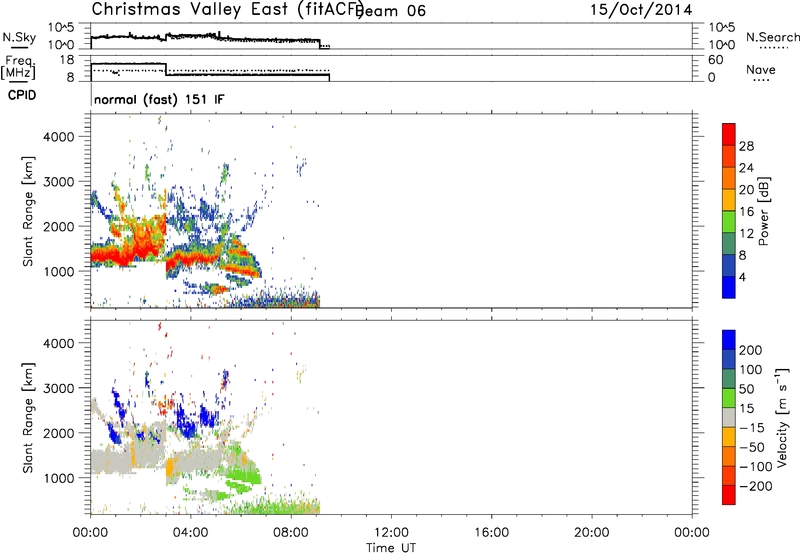Click the title 'Christmas Valley East (fitACF)'

click(x=228, y=9)
